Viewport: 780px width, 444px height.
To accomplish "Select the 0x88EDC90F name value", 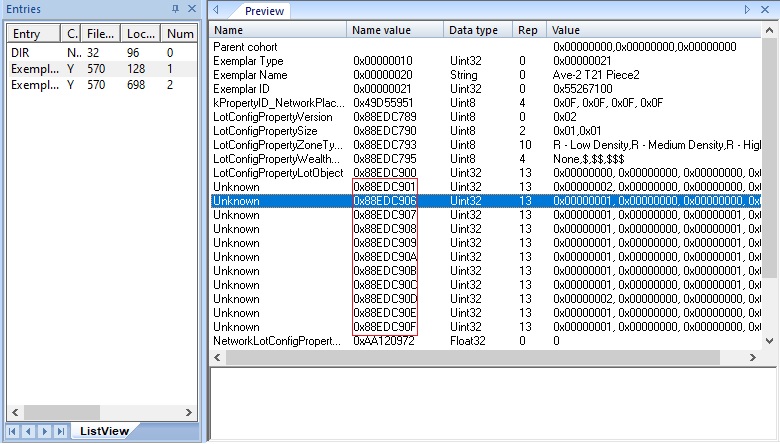I will point(385,327).
